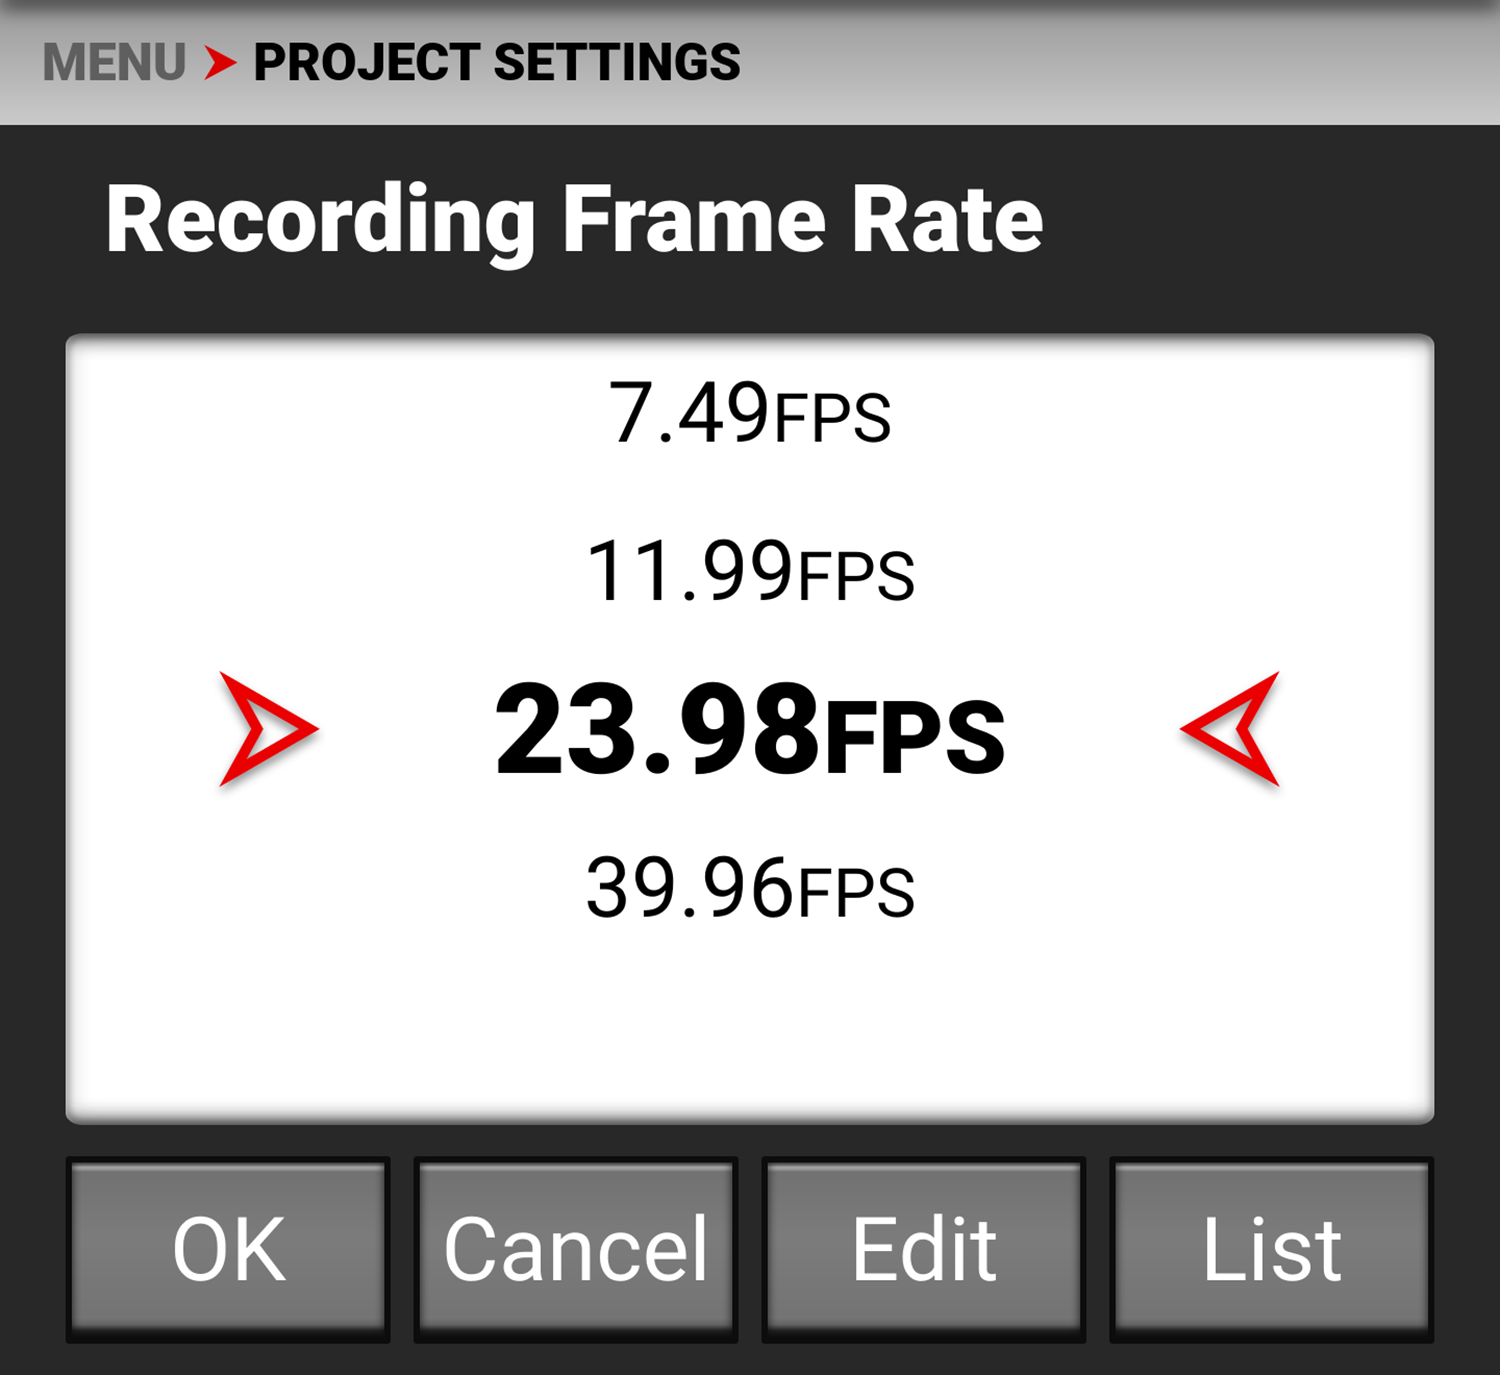Click white panel space right of 39.96FPS
Viewport: 1500px width, 1375px height.
click(1150, 888)
